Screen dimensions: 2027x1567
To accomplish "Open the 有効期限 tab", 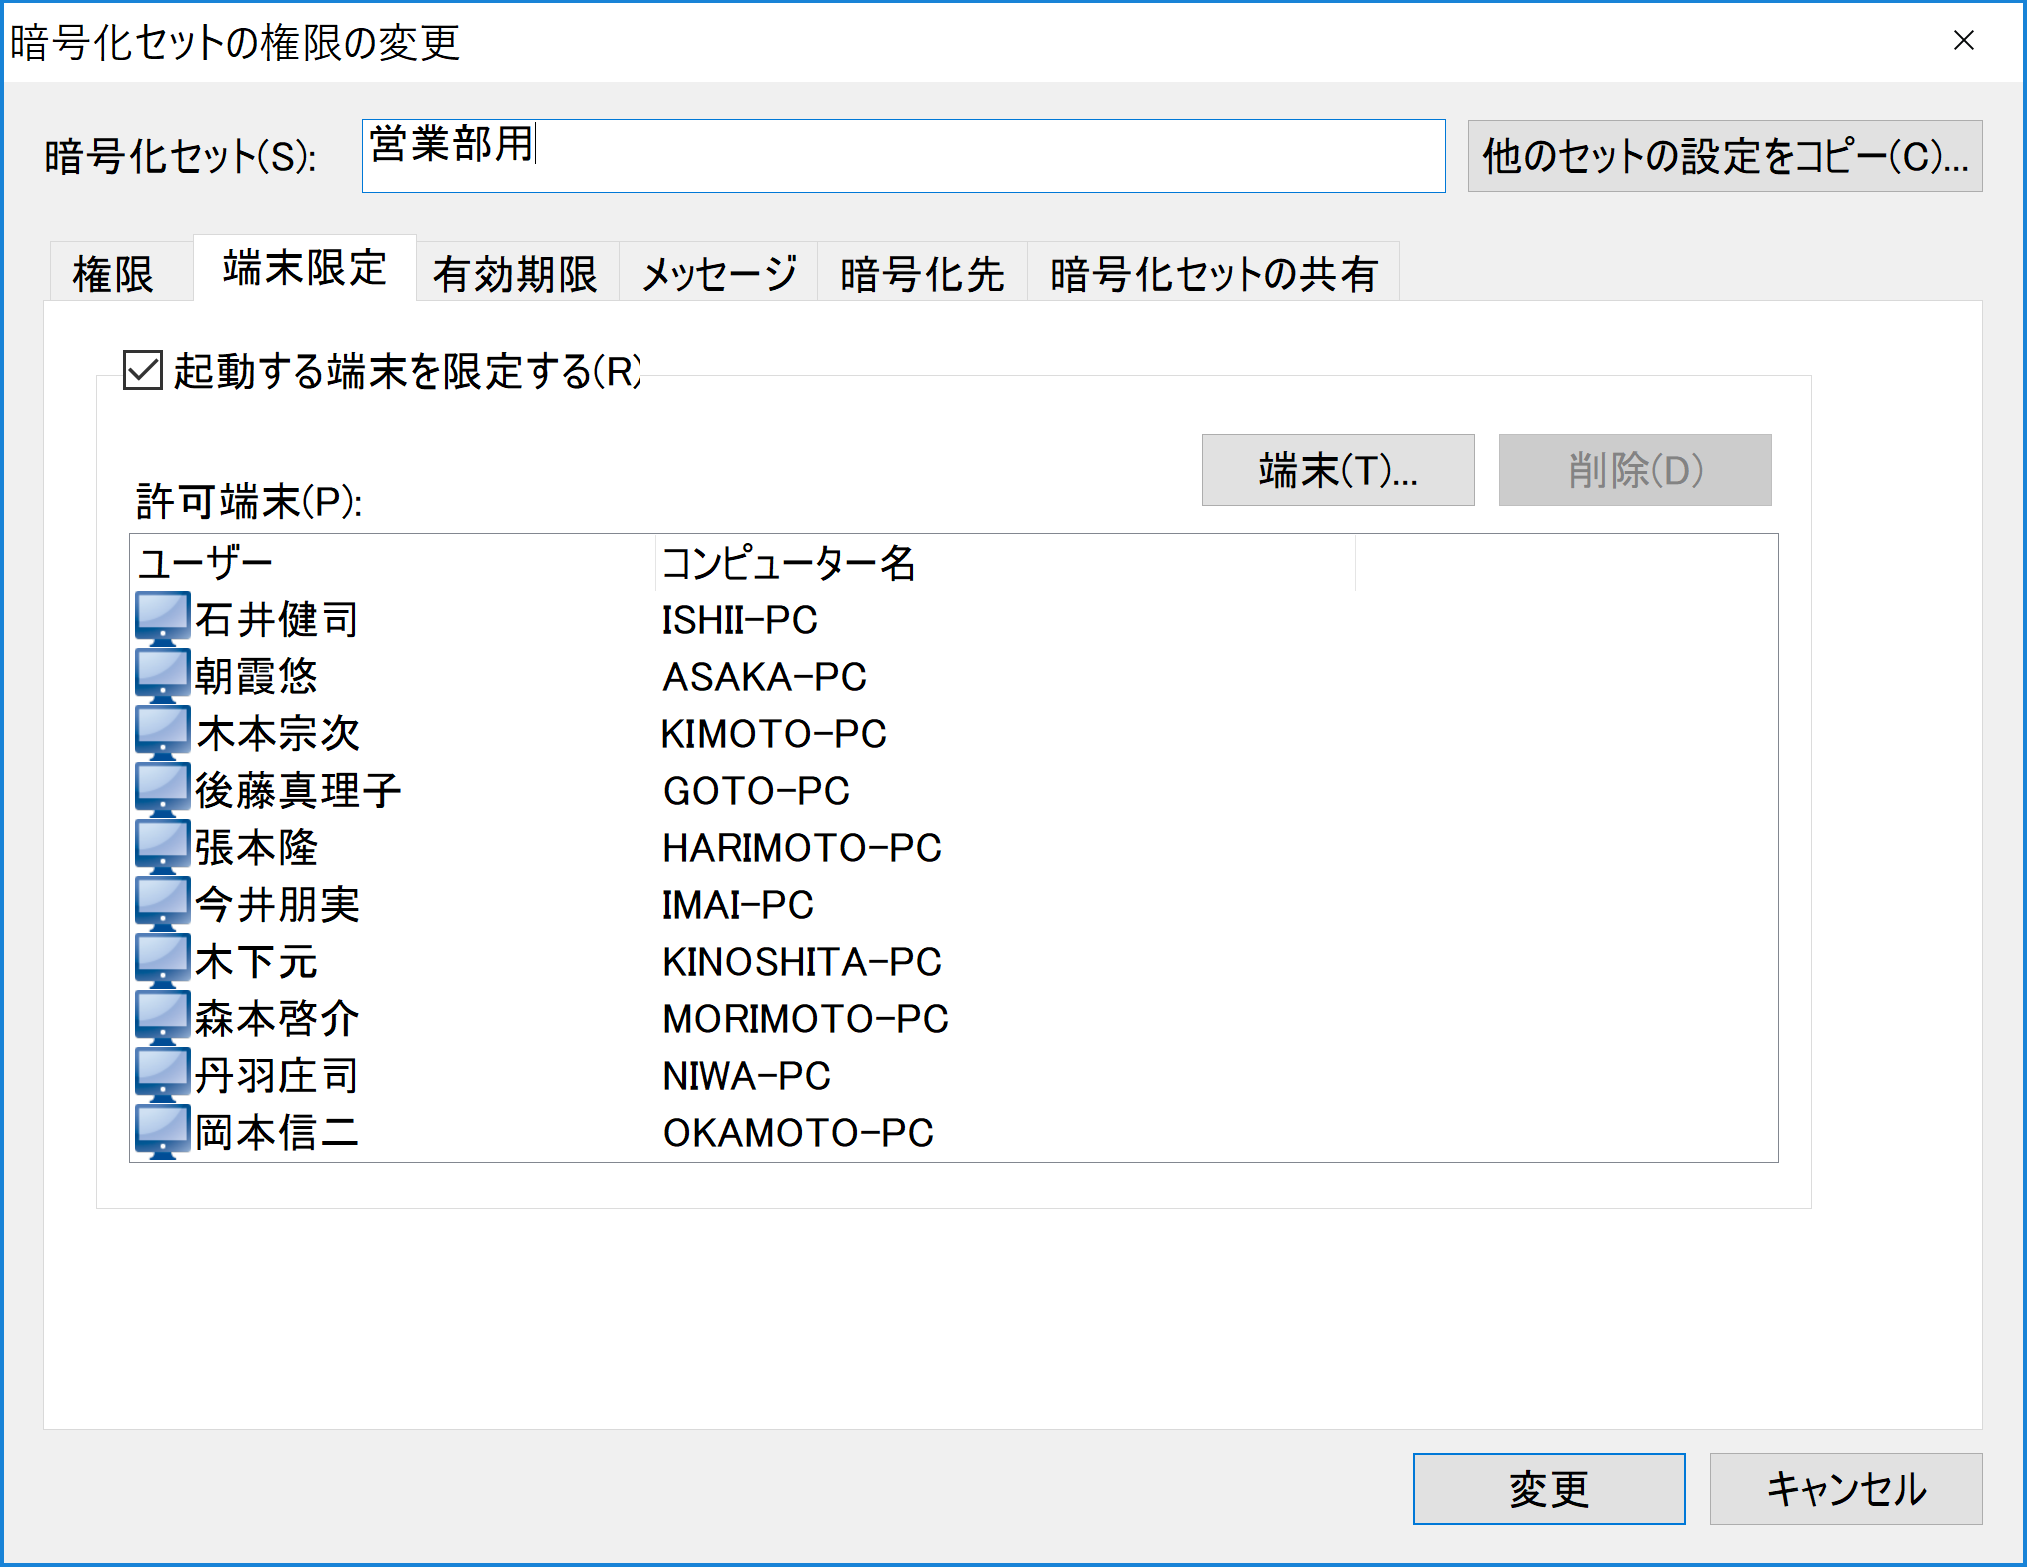I will (x=515, y=273).
